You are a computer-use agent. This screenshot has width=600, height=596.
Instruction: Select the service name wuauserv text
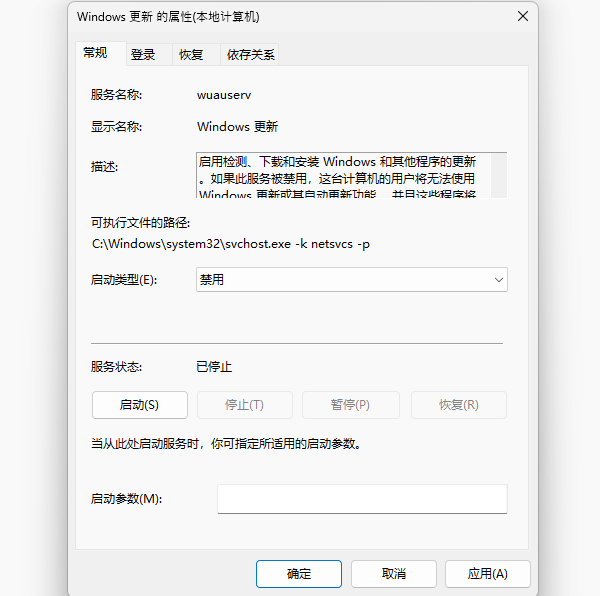(x=224, y=95)
